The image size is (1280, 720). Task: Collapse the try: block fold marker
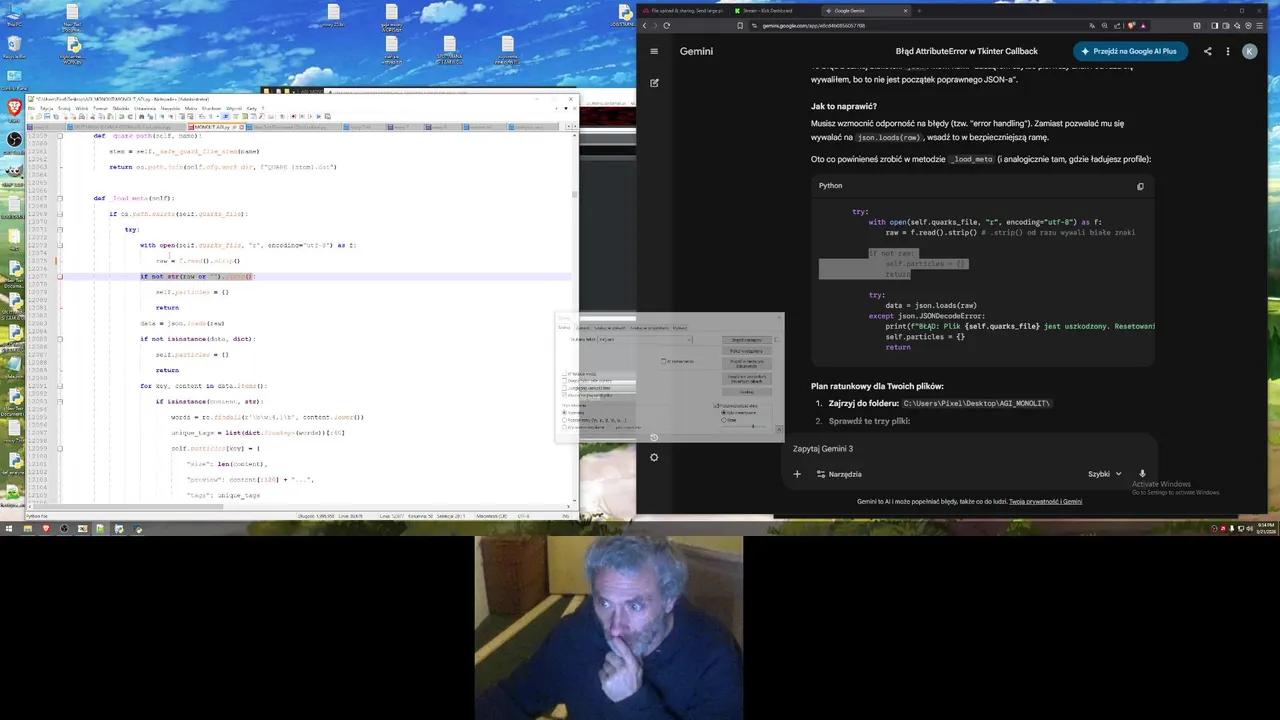59,230
